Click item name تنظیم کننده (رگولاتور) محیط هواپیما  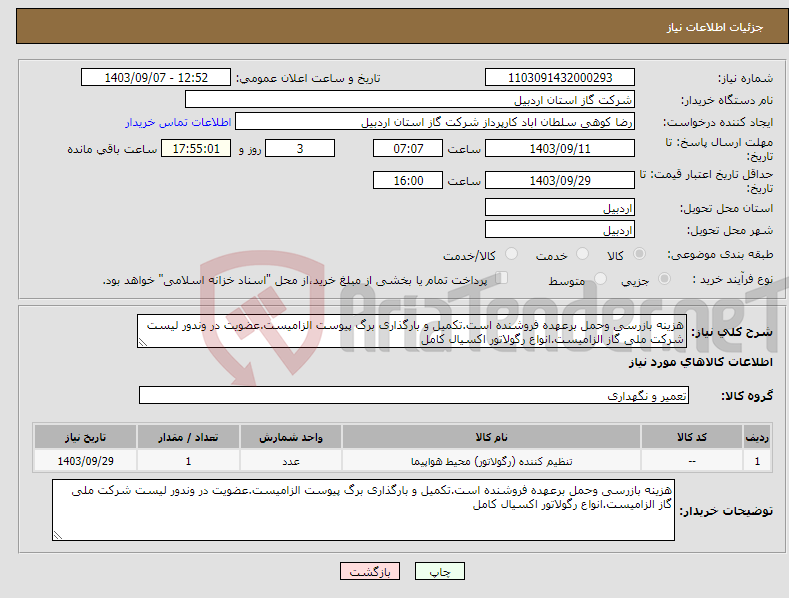[491, 461]
